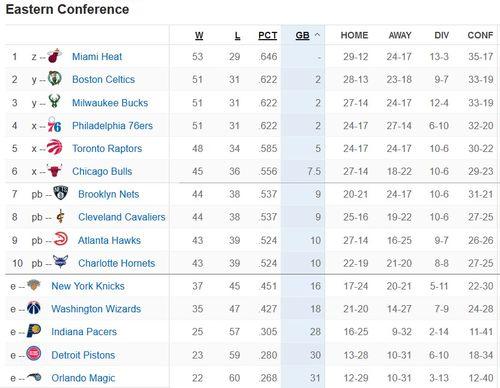Screen dimensions: 500x388
Task: Click the Brooklyn Nets logo icon
Action: tap(60, 193)
